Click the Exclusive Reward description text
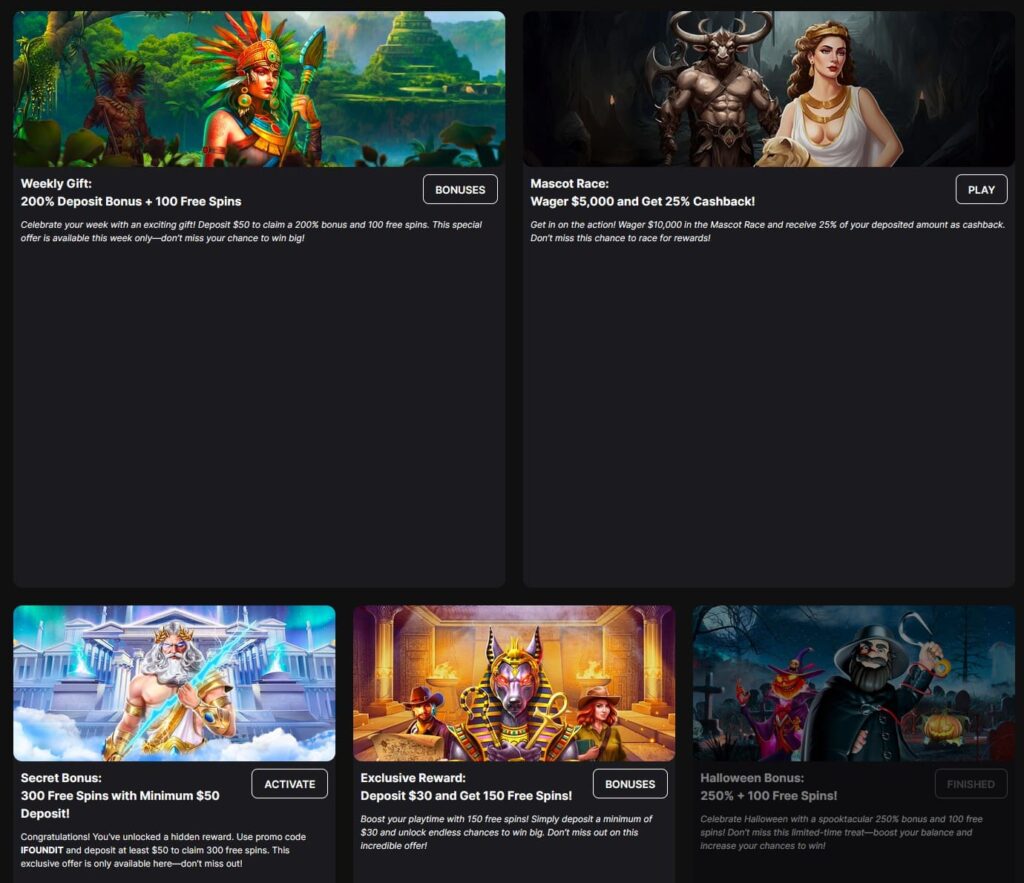The image size is (1024, 883). tap(506, 832)
